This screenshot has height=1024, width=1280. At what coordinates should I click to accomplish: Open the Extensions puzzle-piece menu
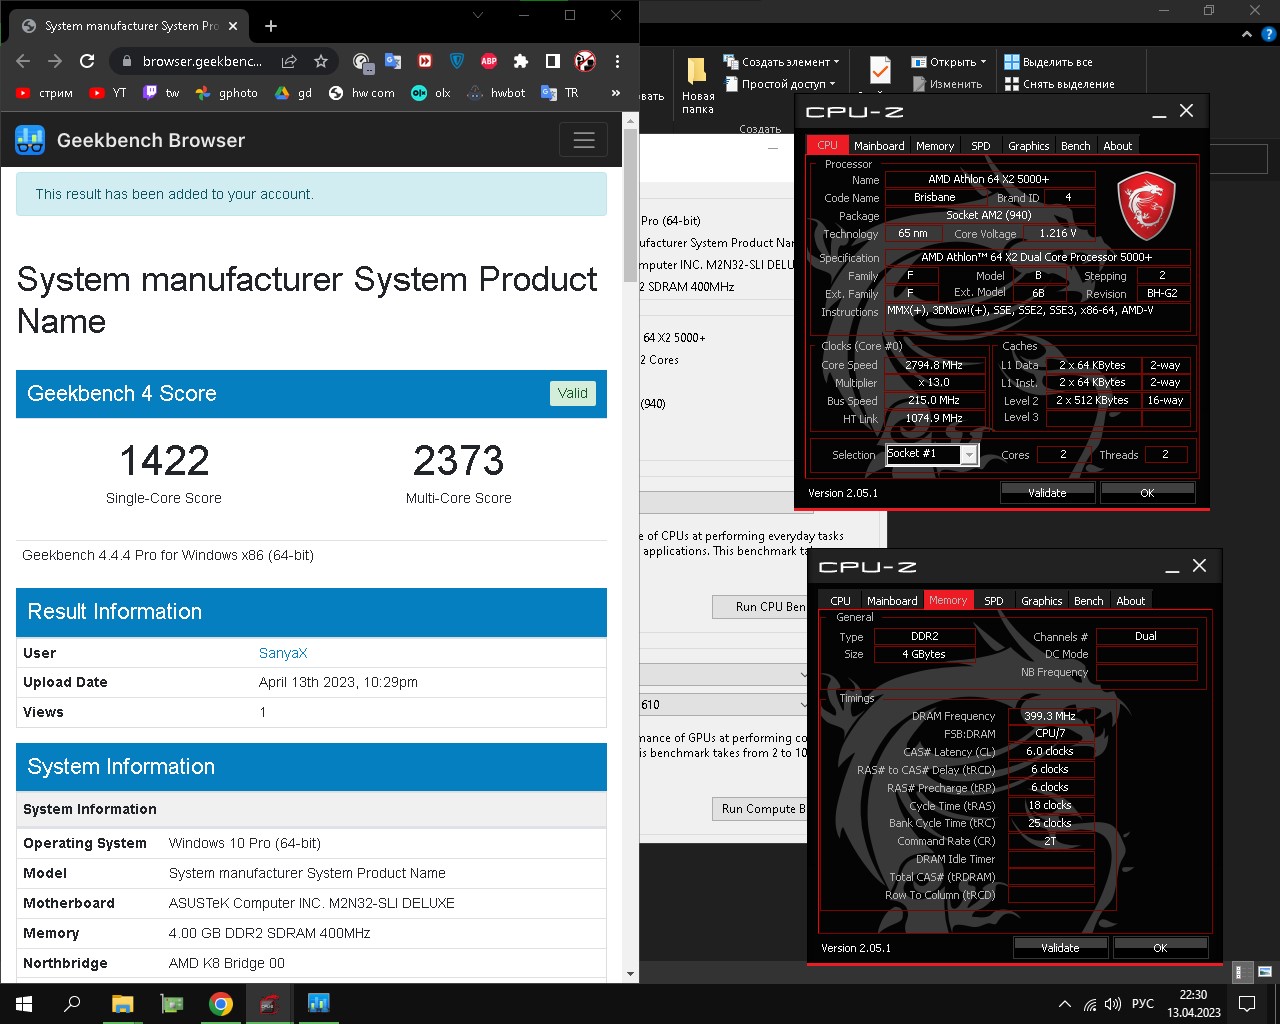(521, 61)
